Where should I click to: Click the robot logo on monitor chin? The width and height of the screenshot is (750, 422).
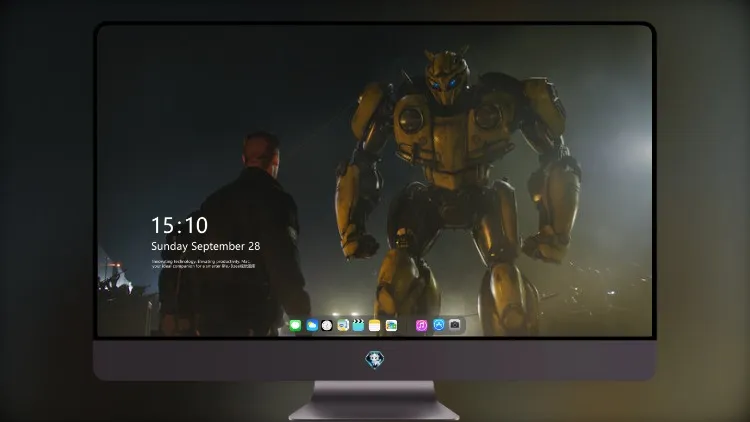point(375,360)
